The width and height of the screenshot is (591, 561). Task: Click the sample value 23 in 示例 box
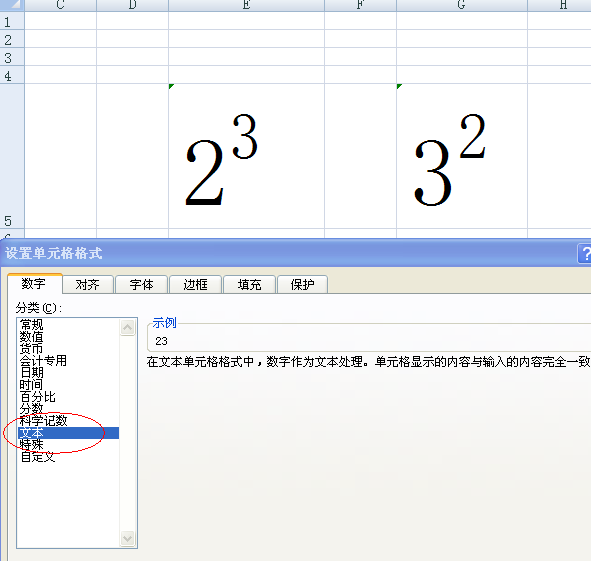[x=161, y=341]
